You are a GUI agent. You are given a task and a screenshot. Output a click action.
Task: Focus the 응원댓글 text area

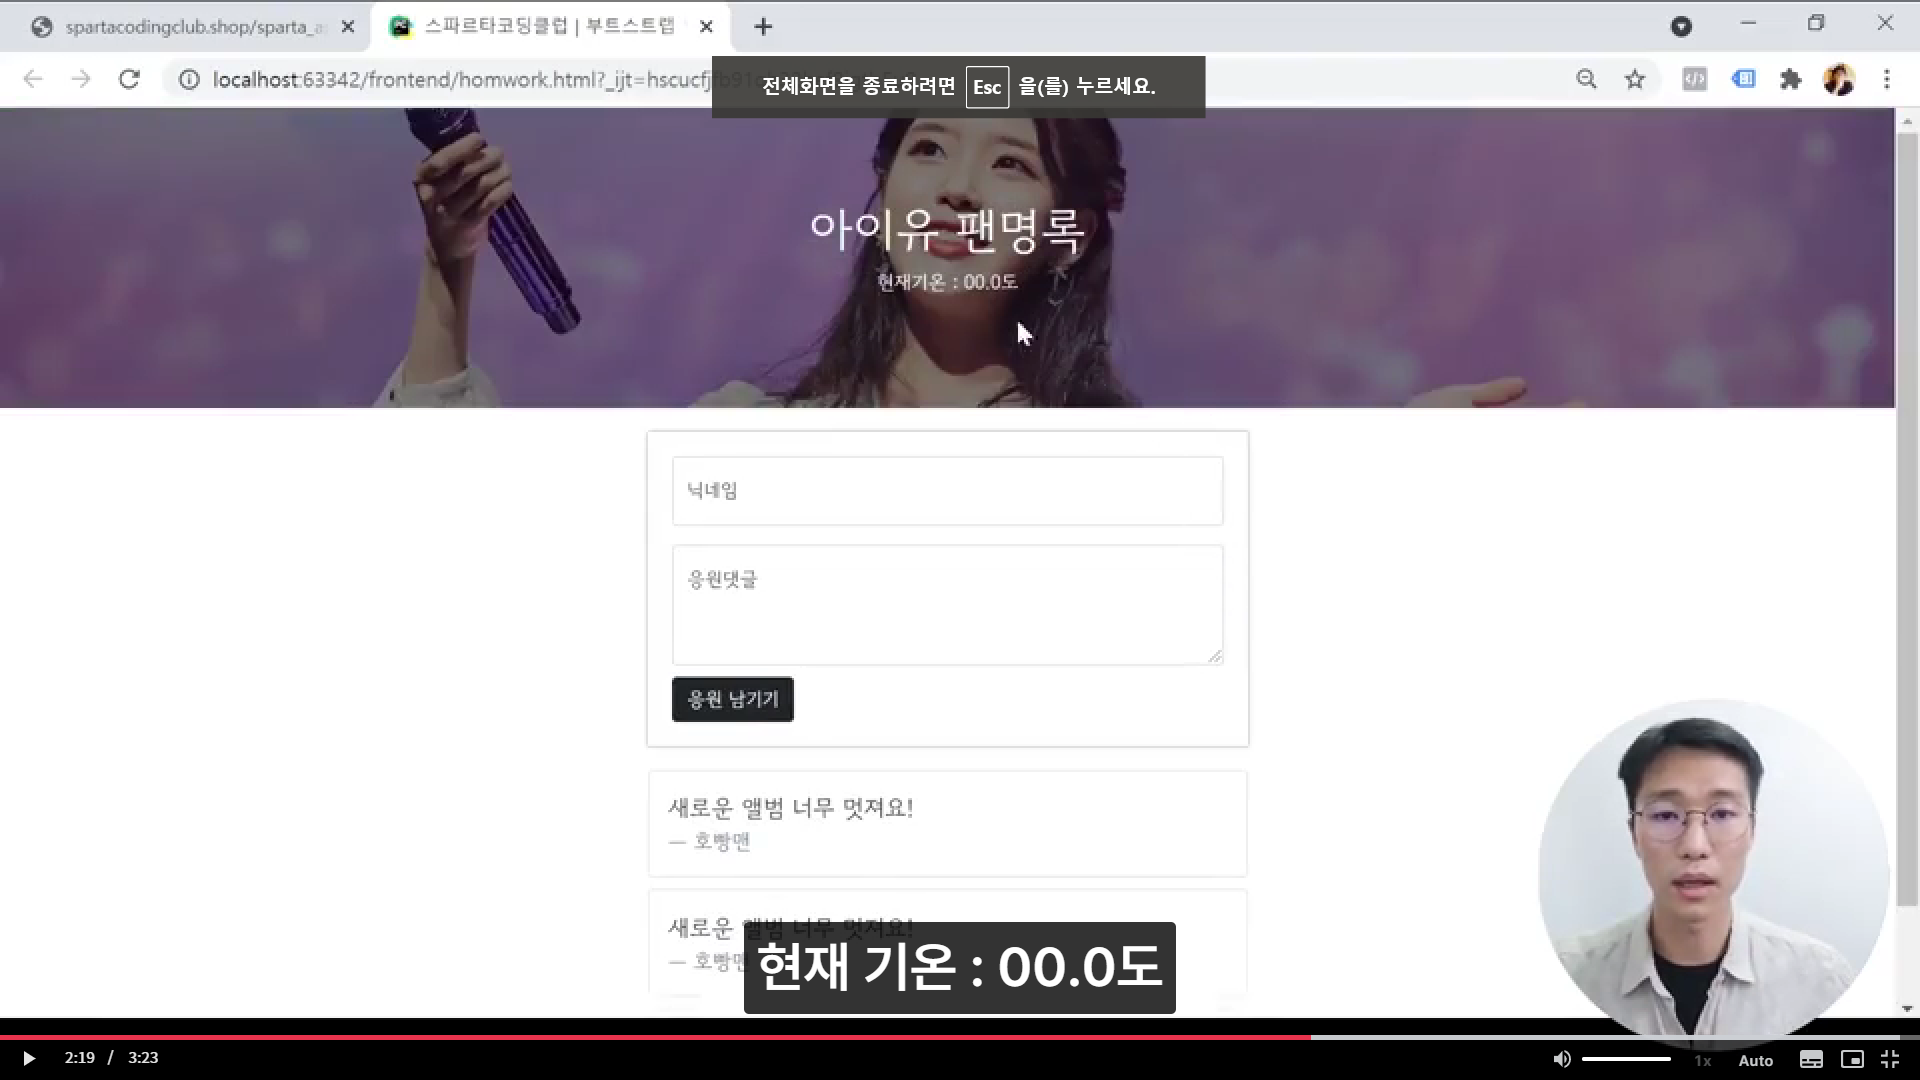tap(947, 605)
